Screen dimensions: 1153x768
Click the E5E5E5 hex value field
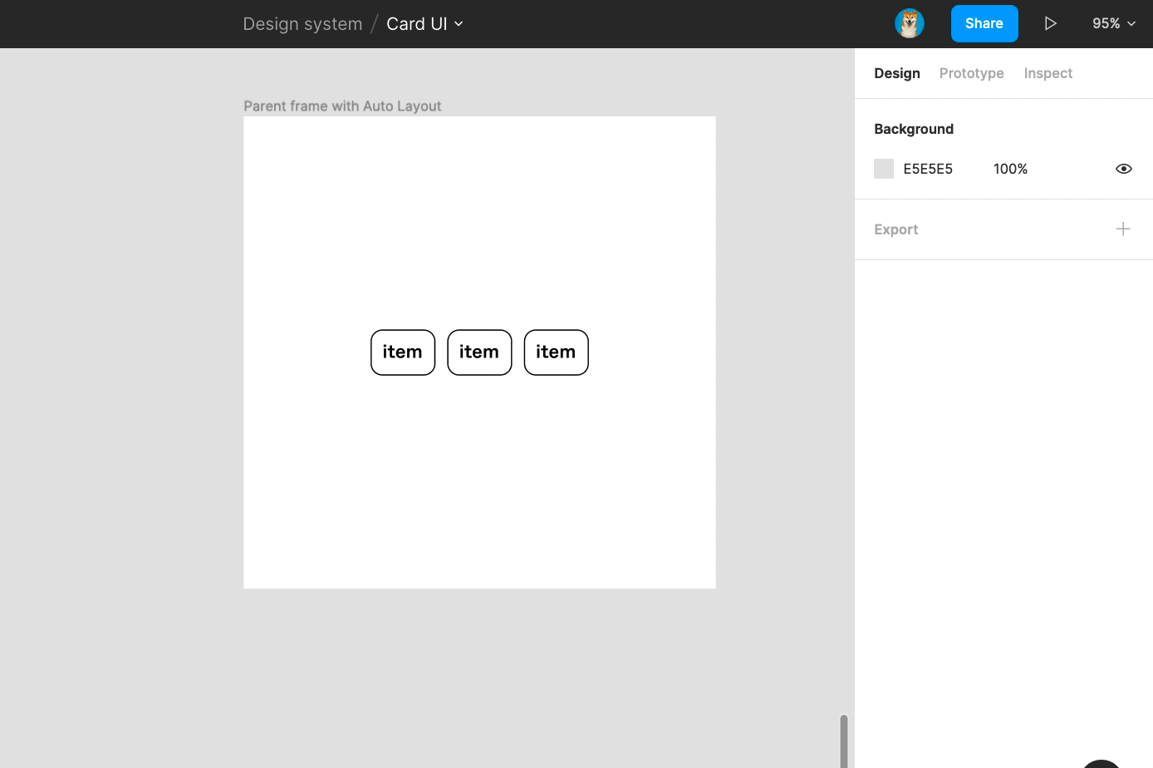pyautogui.click(x=927, y=169)
